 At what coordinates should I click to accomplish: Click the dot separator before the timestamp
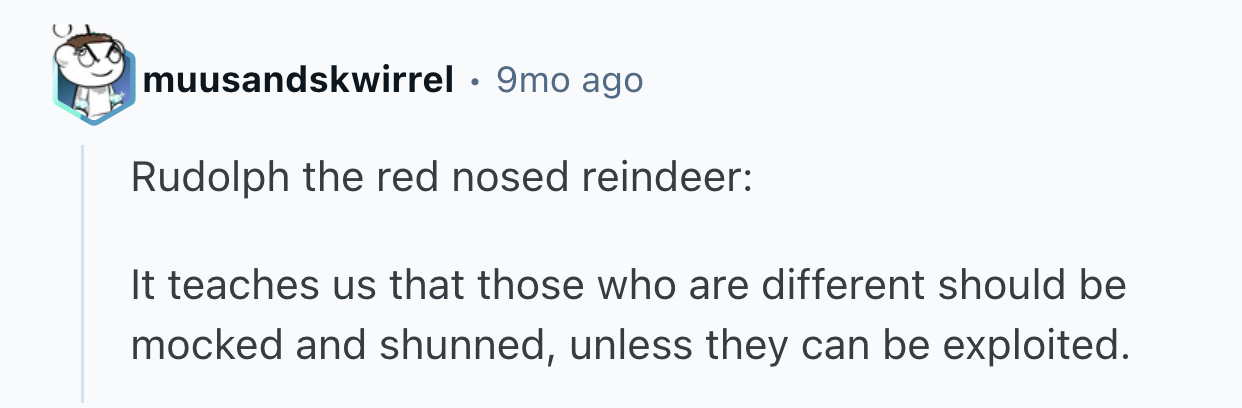pyautogui.click(x=476, y=80)
